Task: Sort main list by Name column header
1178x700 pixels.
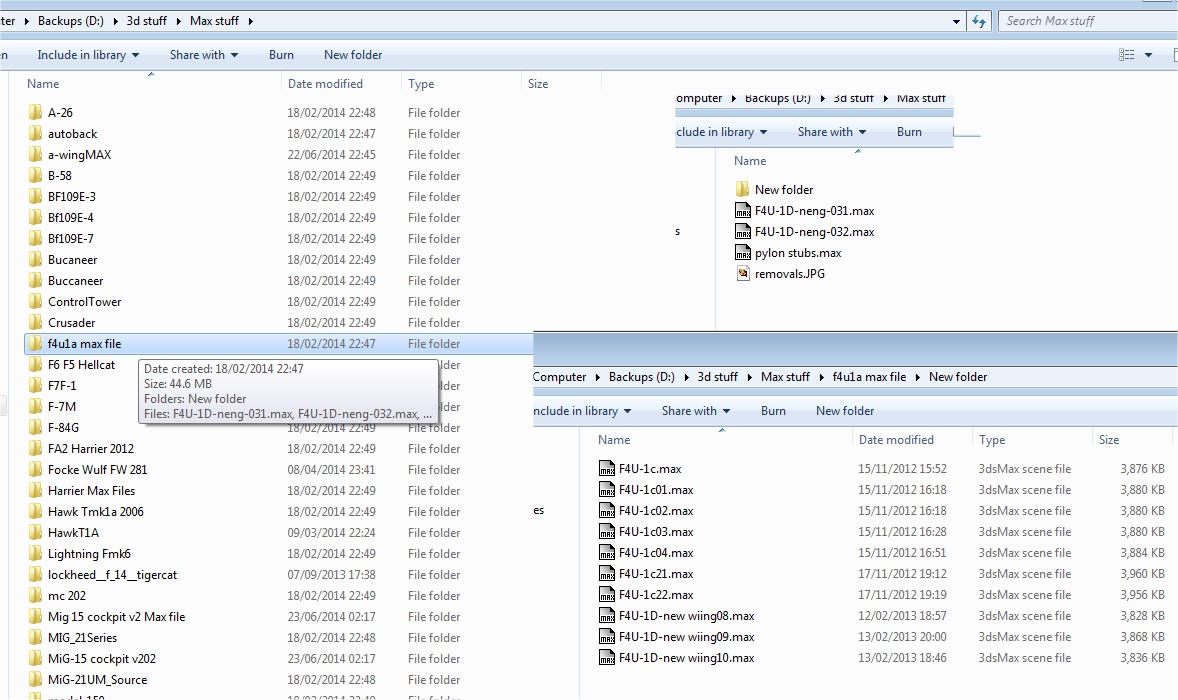Action: pyautogui.click(x=43, y=84)
